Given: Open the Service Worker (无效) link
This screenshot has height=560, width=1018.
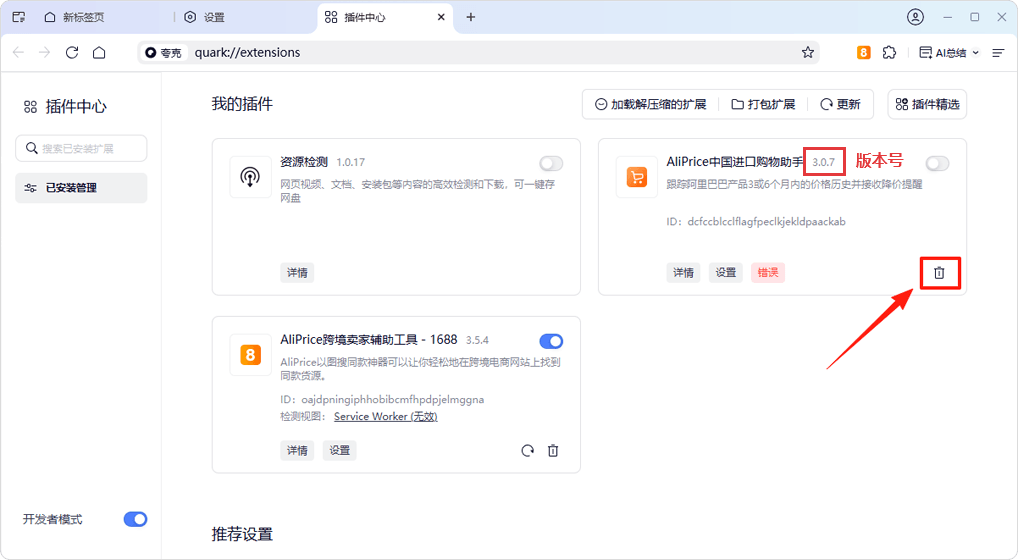Looking at the screenshot, I should 385,417.
